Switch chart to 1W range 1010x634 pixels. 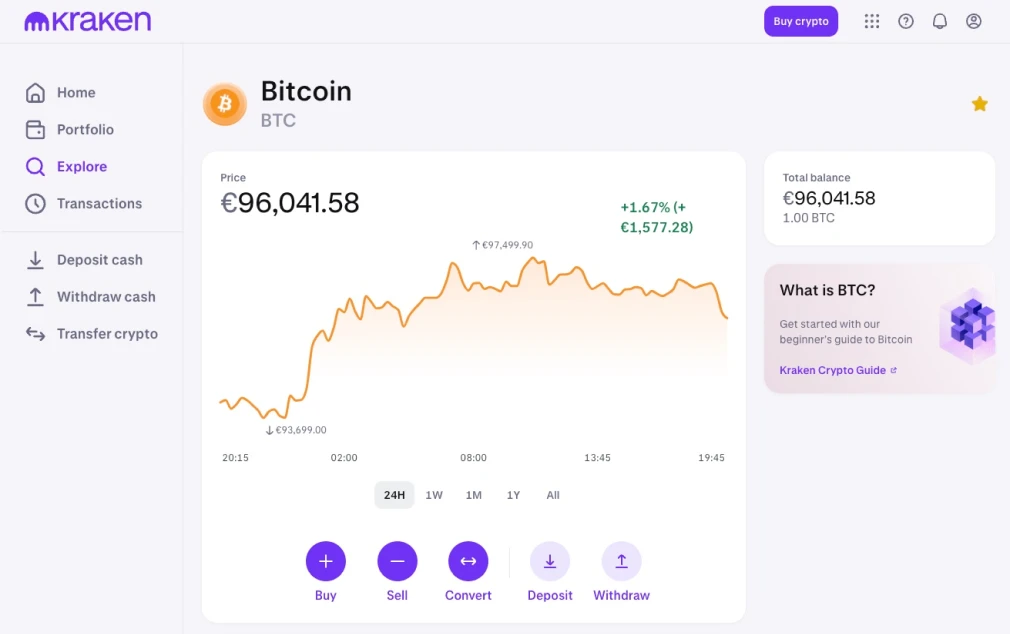[434, 495]
